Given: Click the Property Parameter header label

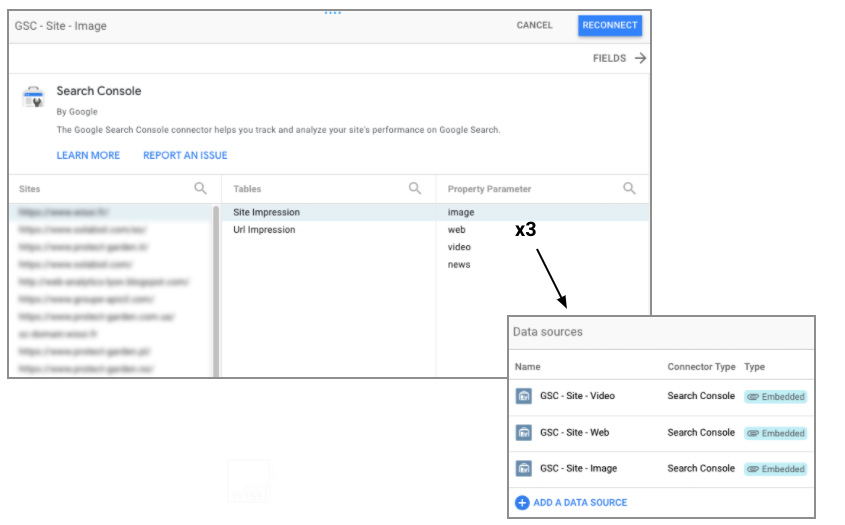Looking at the screenshot, I should [489, 189].
